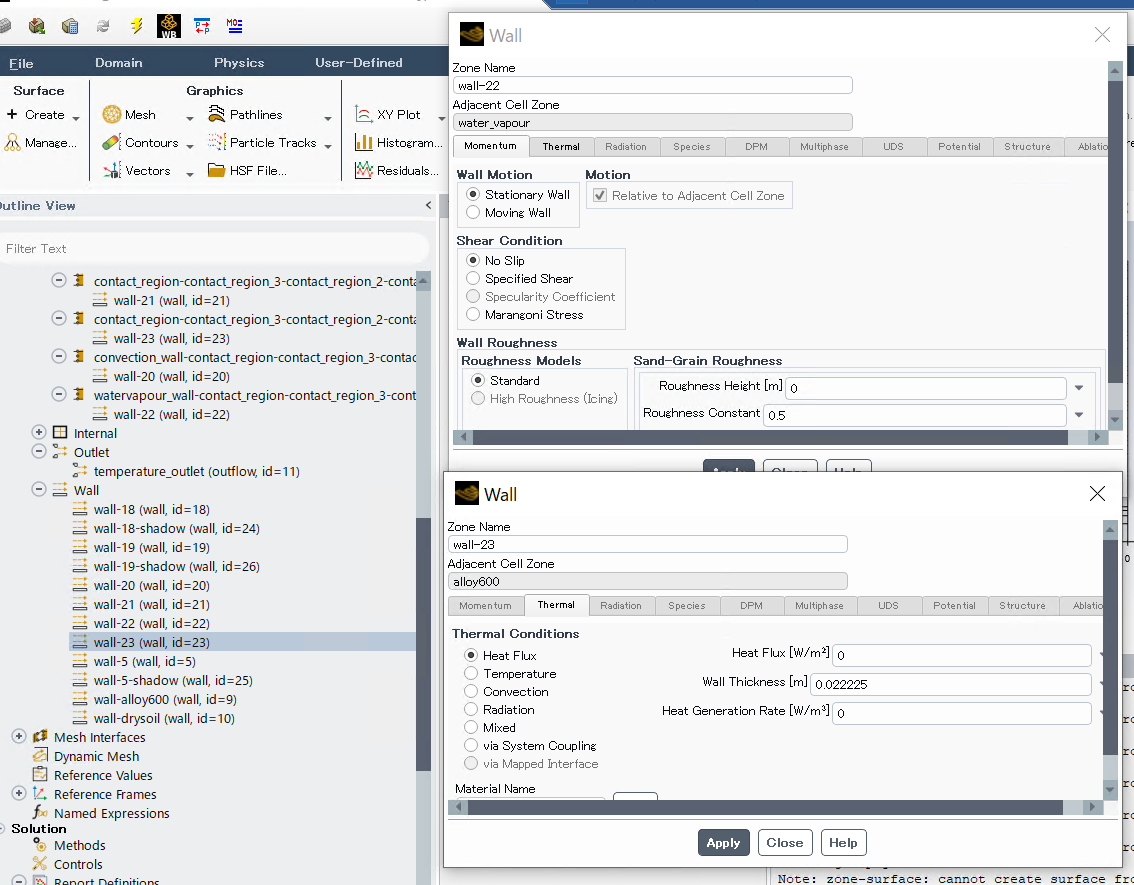Open Residuals plot tool
Viewport: 1134px width, 885px height.
tap(396, 171)
